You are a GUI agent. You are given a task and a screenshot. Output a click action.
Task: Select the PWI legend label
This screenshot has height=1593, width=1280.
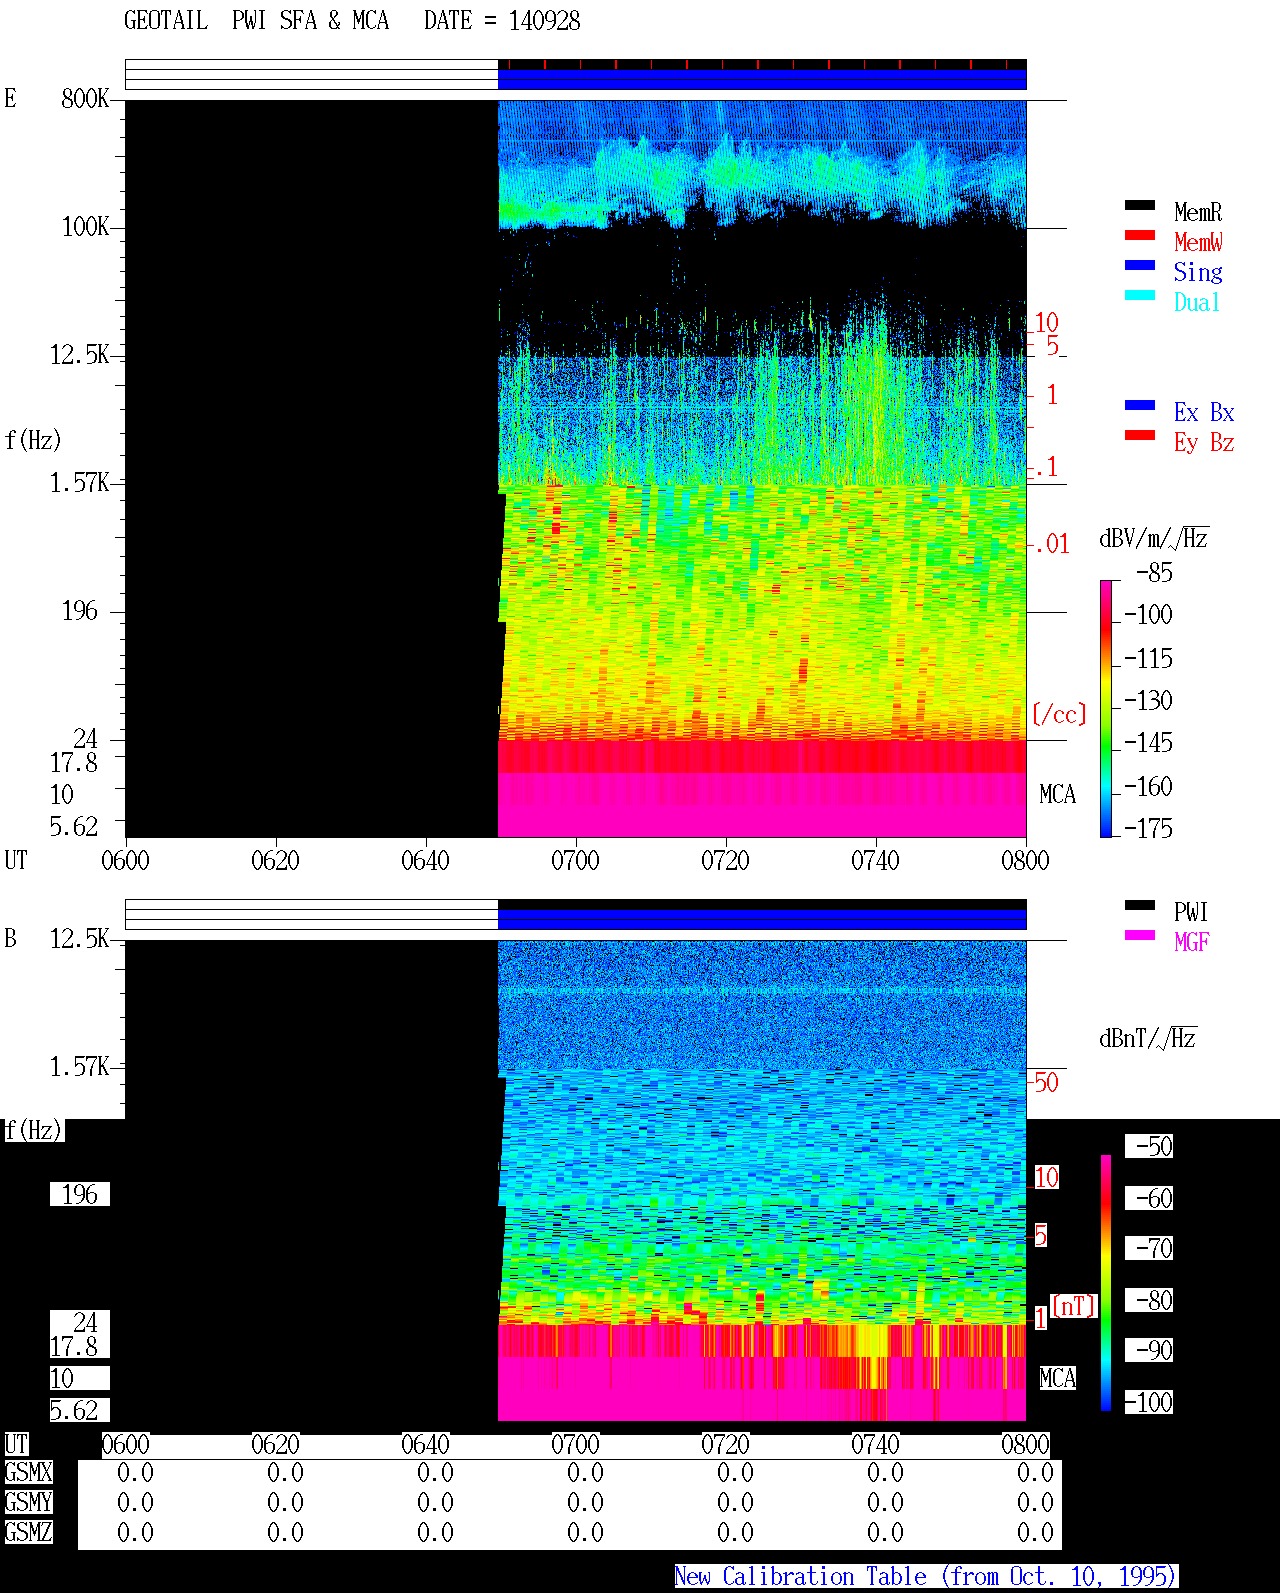click(1191, 912)
